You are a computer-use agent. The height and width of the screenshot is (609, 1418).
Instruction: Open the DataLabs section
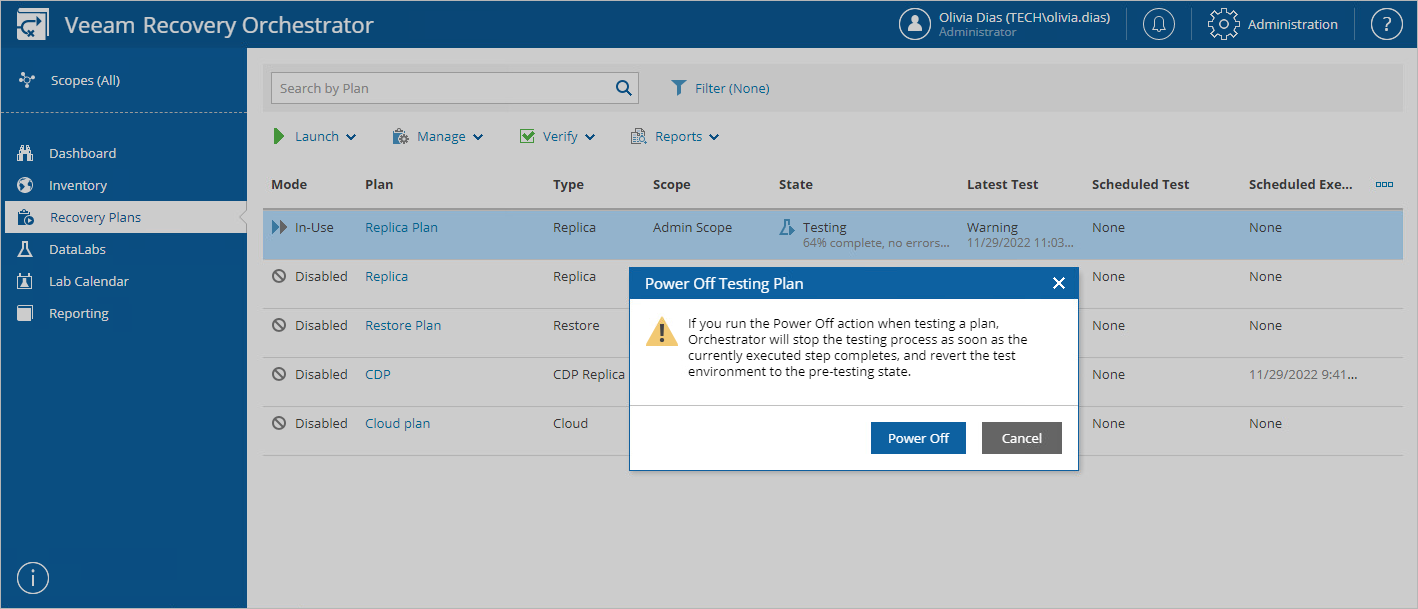point(77,248)
